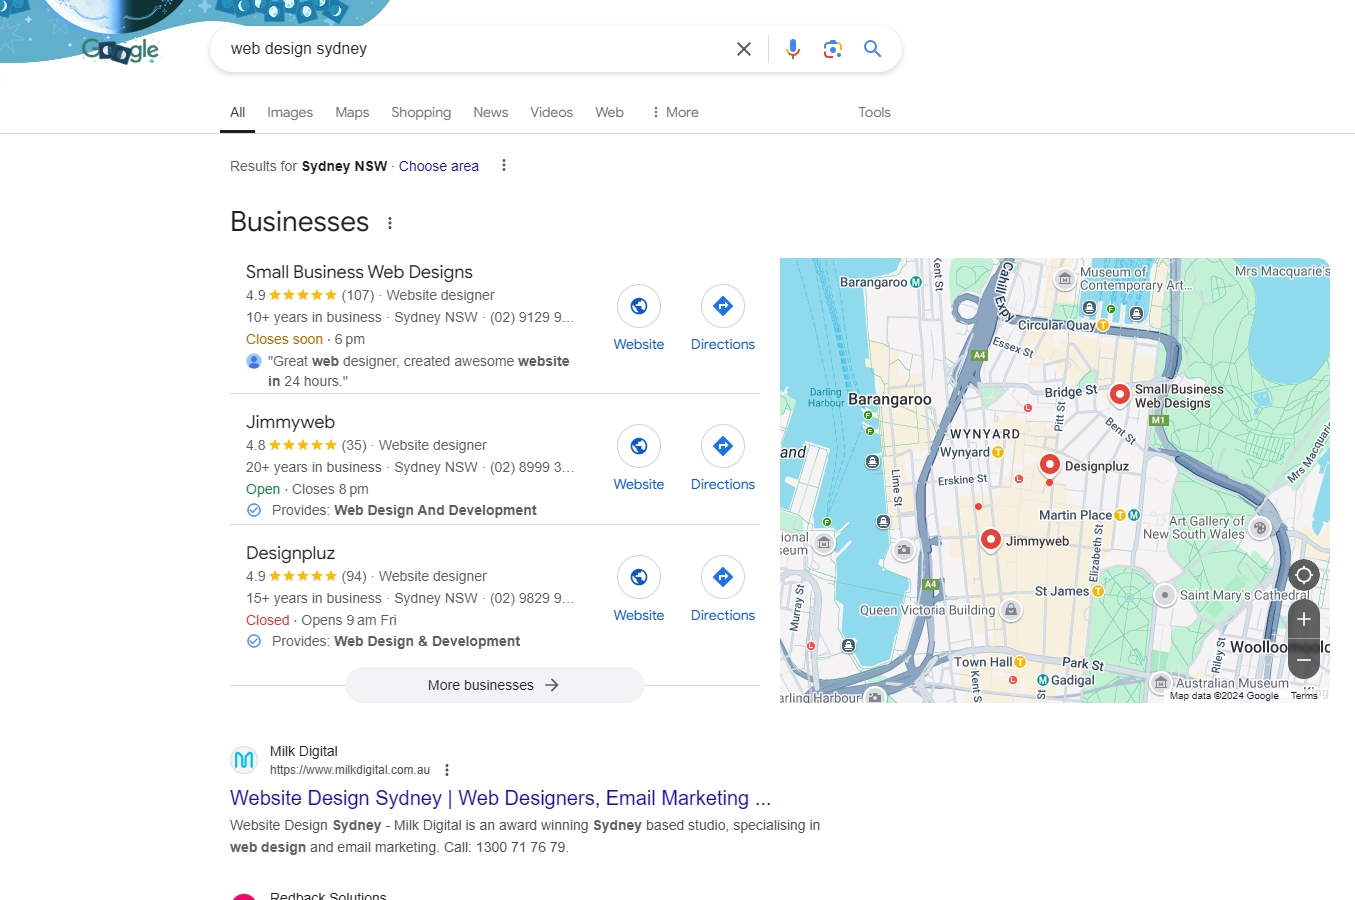Click Small Business Web Designs map pin
Image resolution: width=1355 pixels, height=900 pixels.
pyautogui.click(x=1120, y=393)
